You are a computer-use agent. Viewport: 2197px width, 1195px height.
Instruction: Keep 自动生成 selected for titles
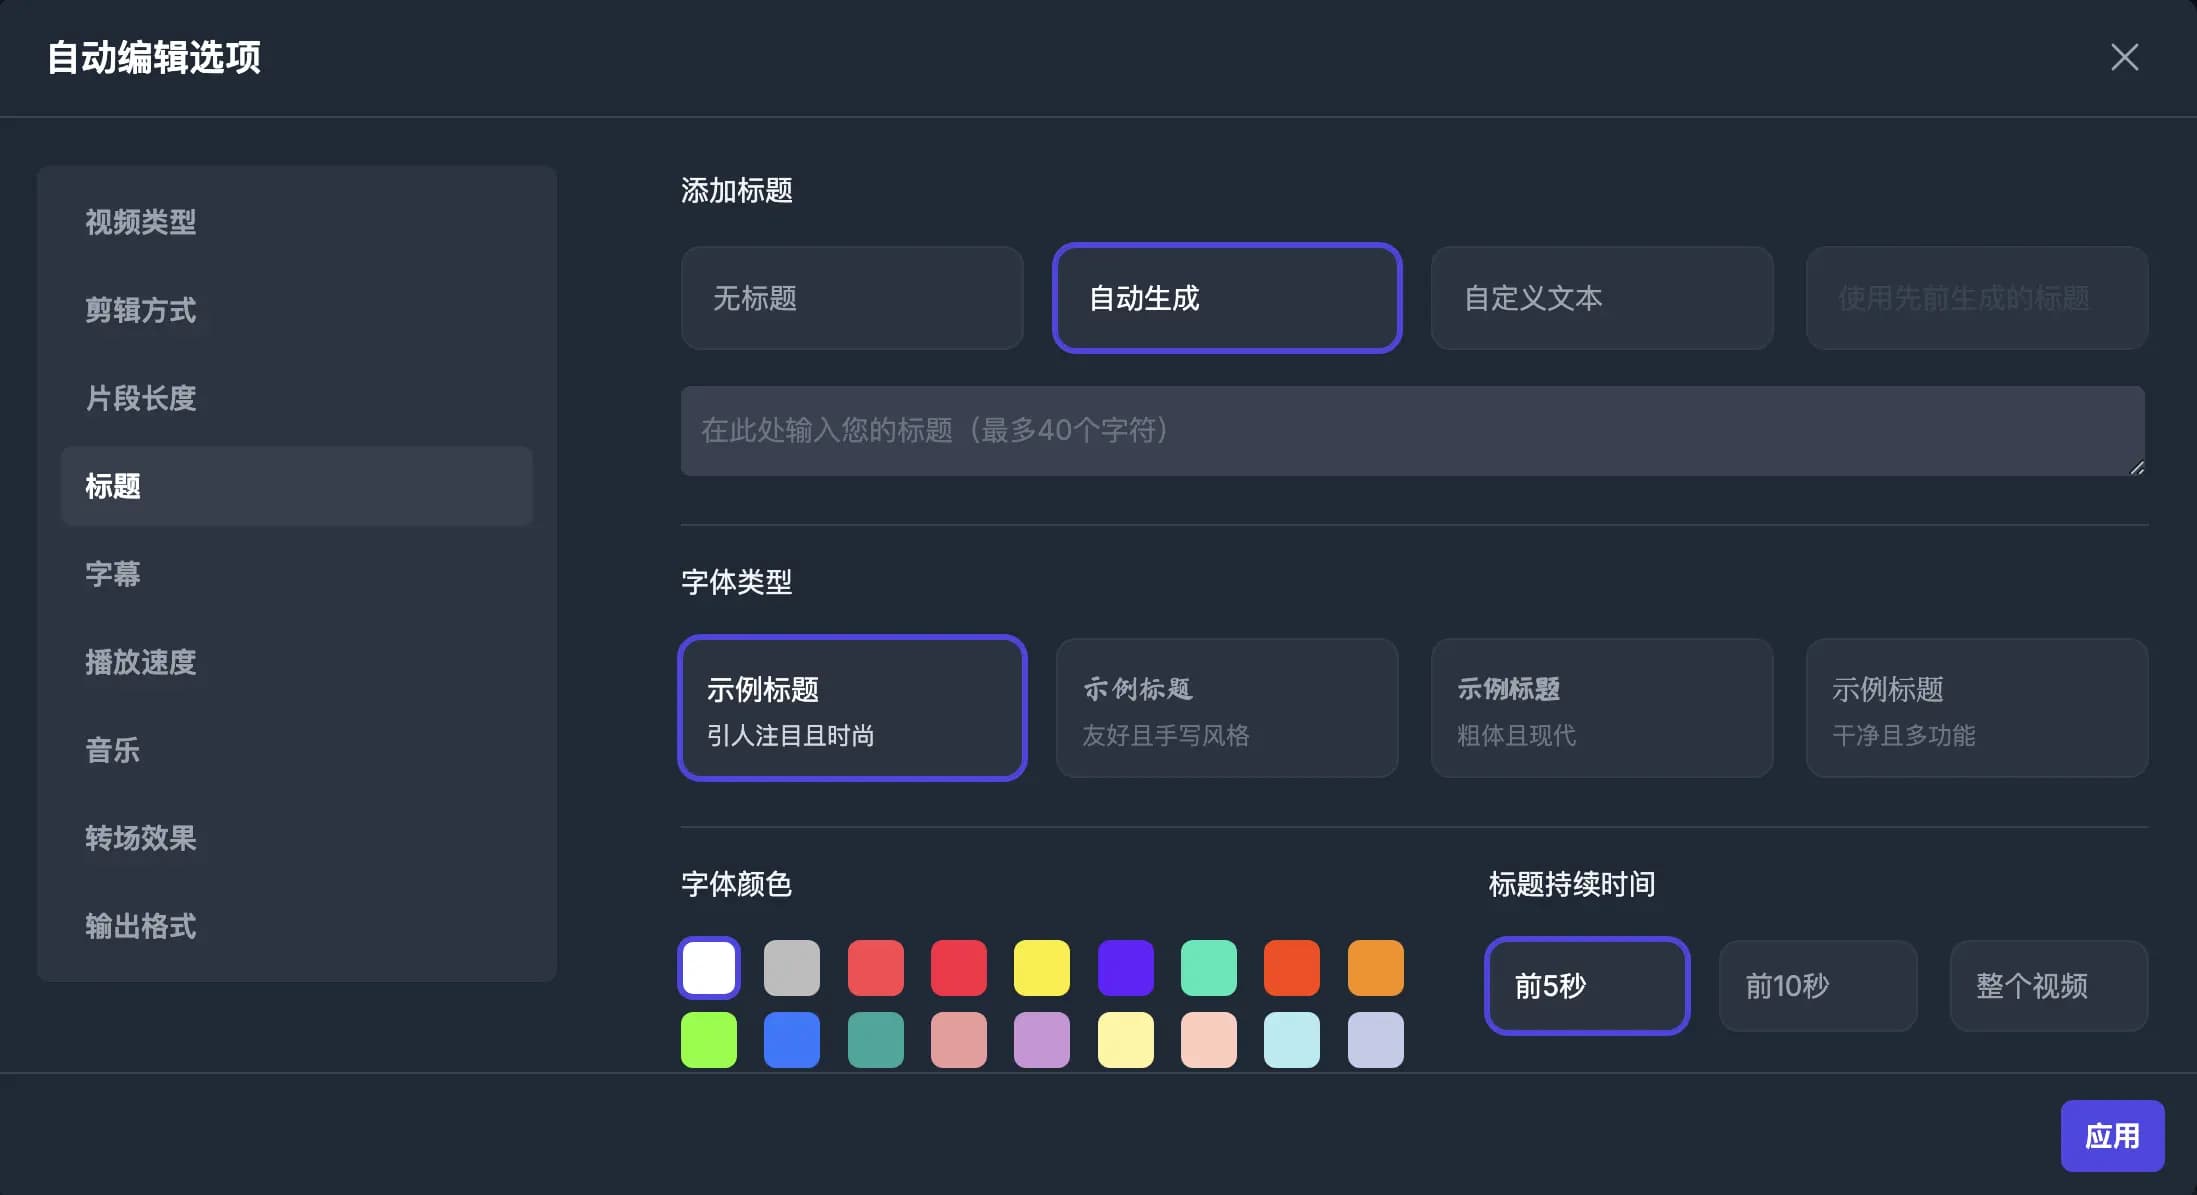(1226, 298)
